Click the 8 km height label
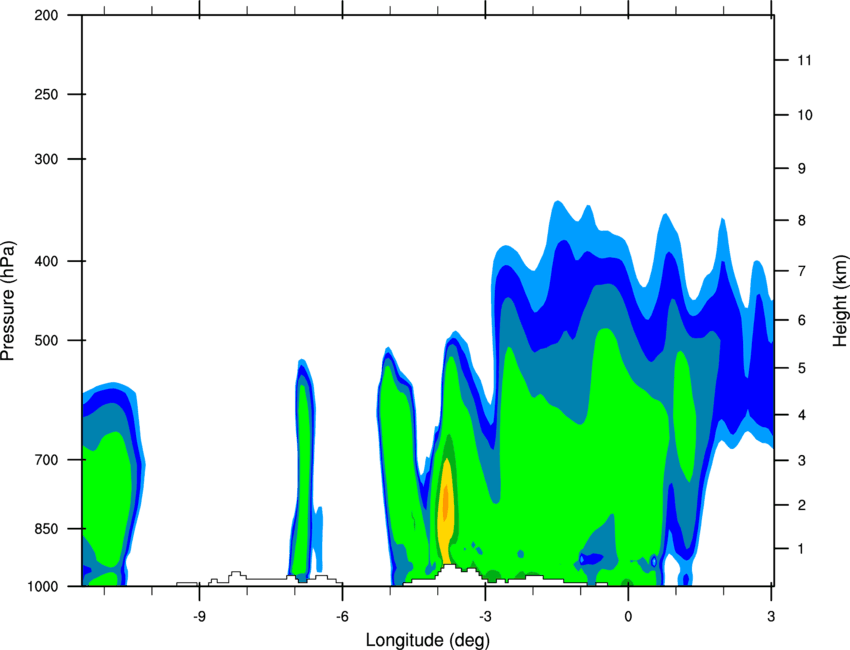 [x=802, y=221]
